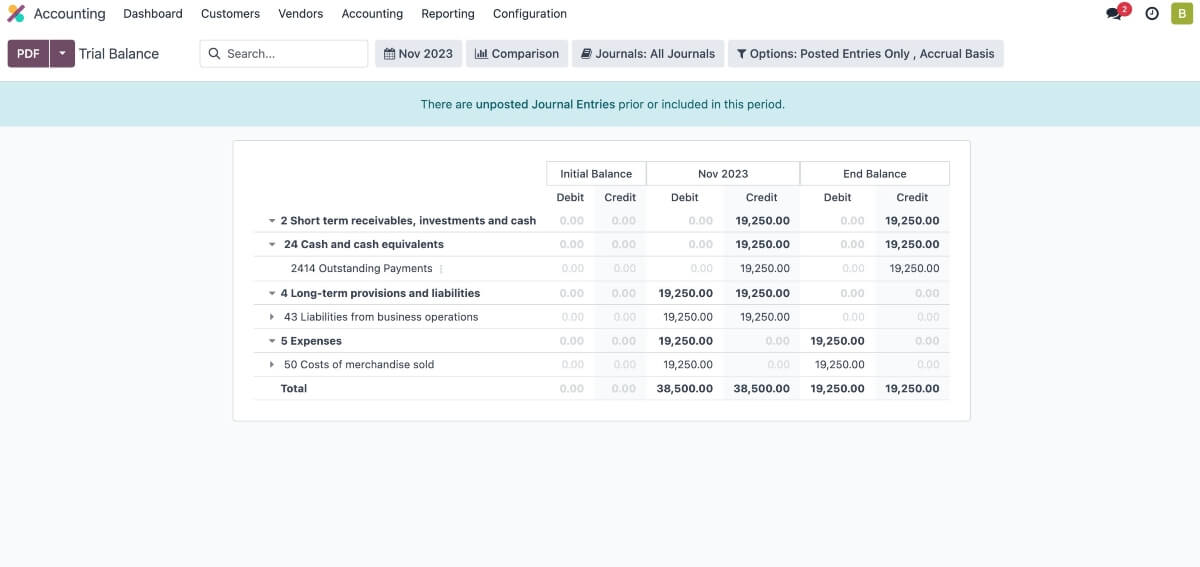Image resolution: width=1200 pixels, height=567 pixels.
Task: Expand 50 Costs of merchandise sold
Action: coord(271,365)
